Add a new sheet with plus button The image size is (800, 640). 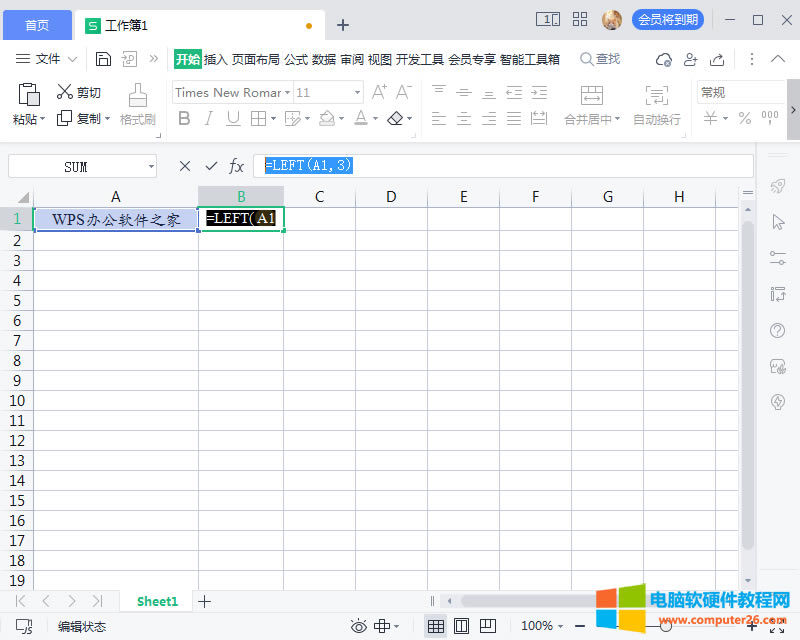[x=205, y=601]
